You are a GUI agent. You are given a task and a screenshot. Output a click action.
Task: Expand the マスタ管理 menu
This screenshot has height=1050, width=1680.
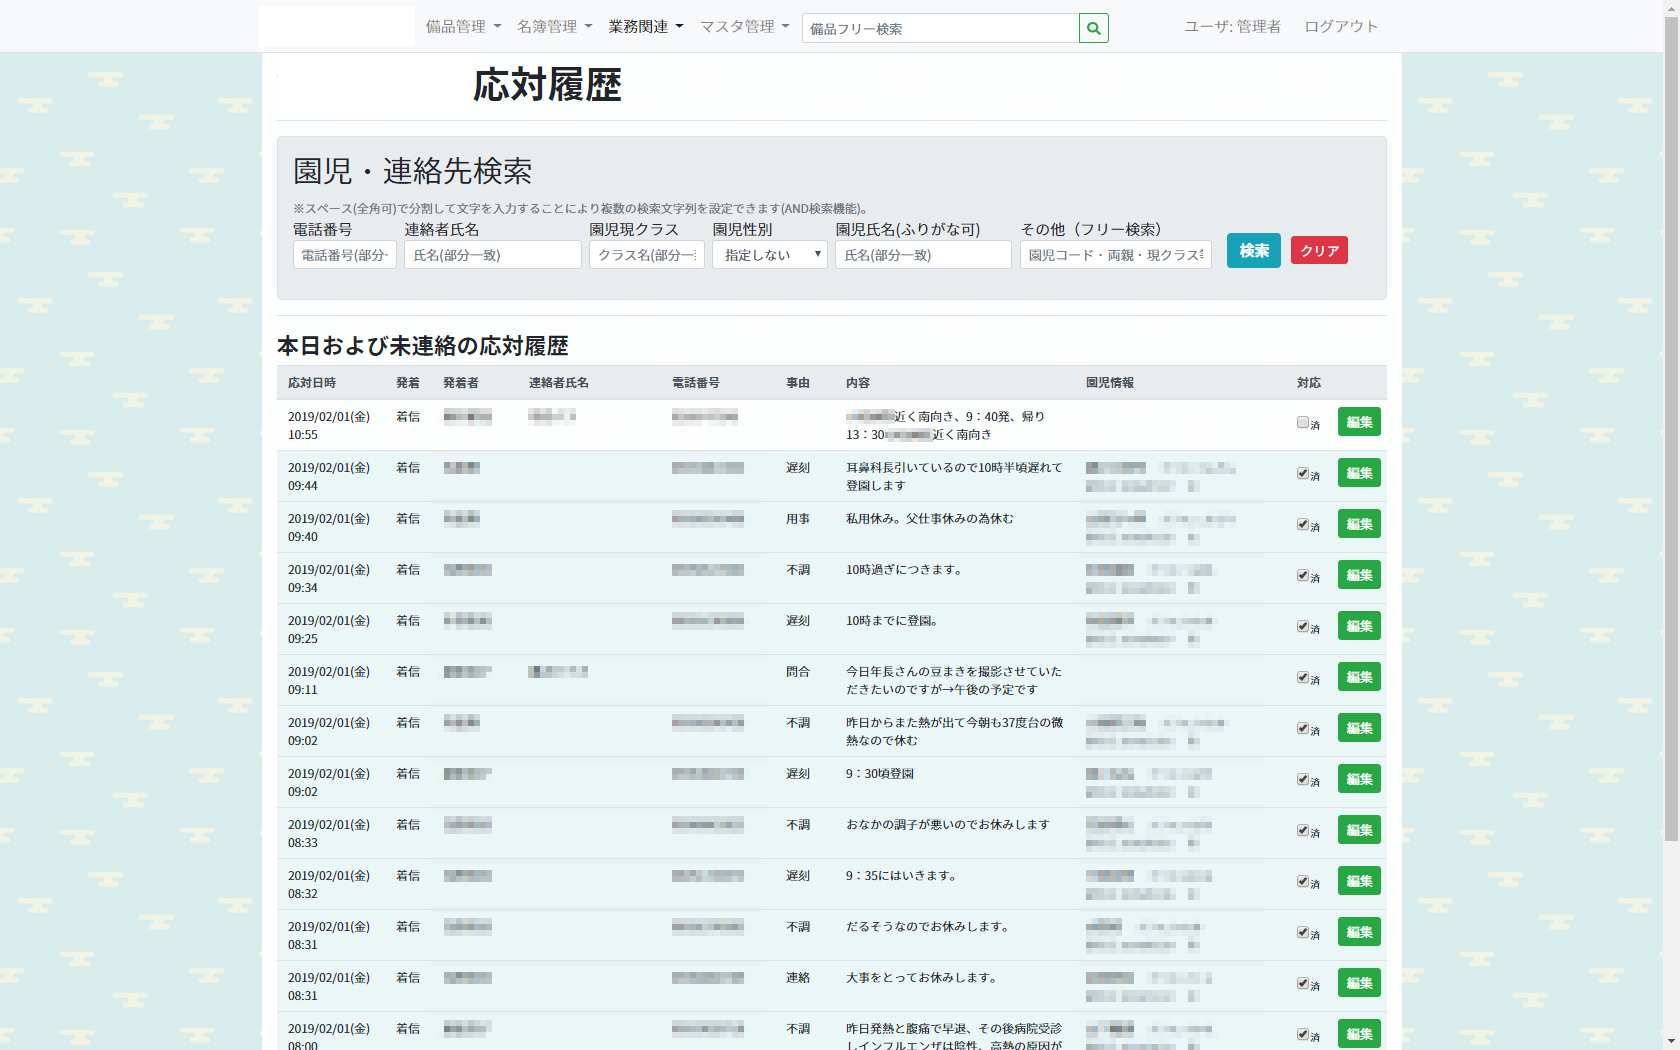click(x=745, y=27)
